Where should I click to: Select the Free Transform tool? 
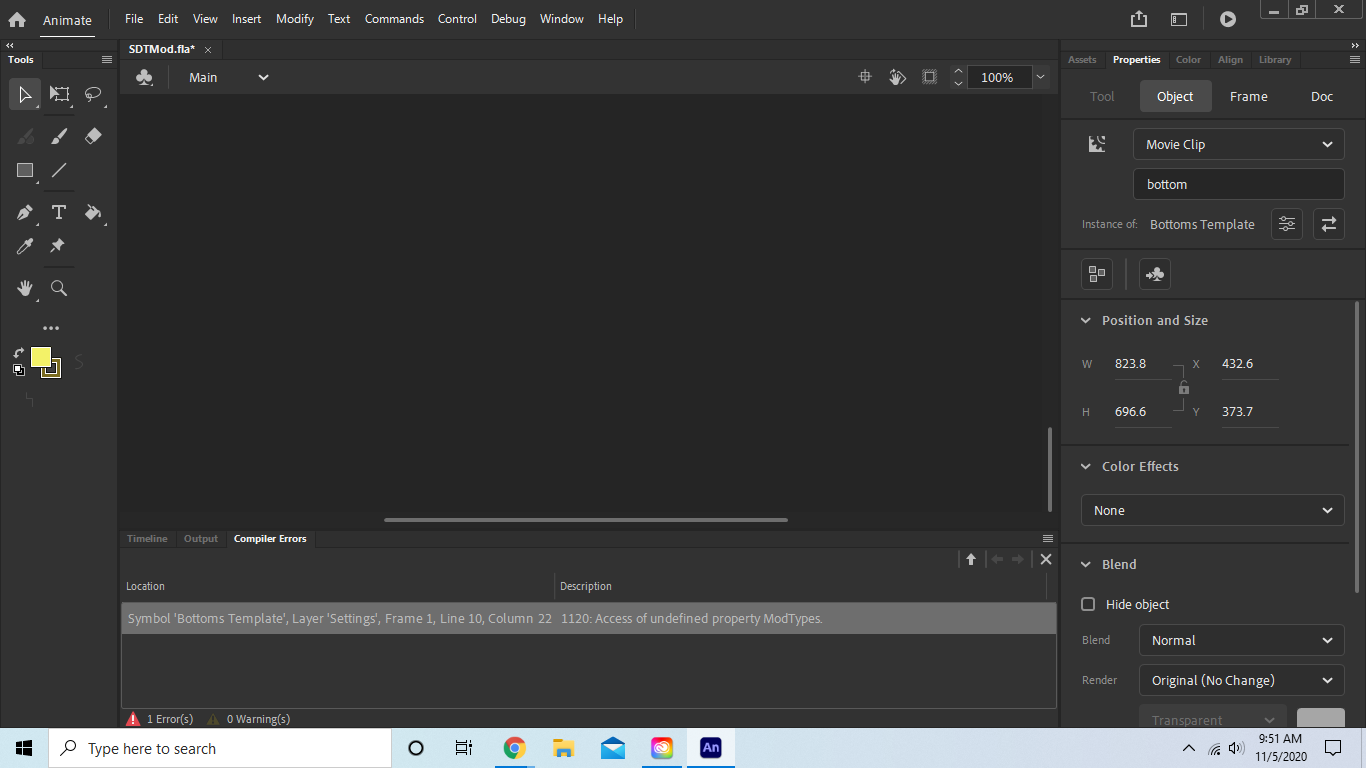coord(59,94)
